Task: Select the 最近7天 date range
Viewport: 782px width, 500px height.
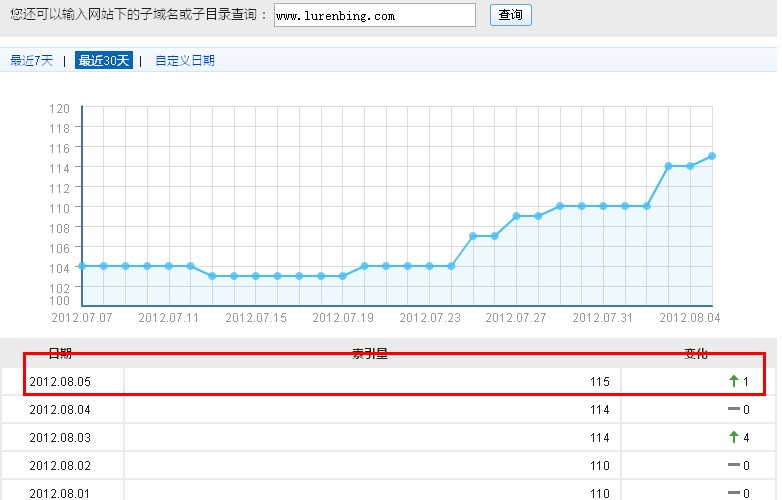Action: 30,61
